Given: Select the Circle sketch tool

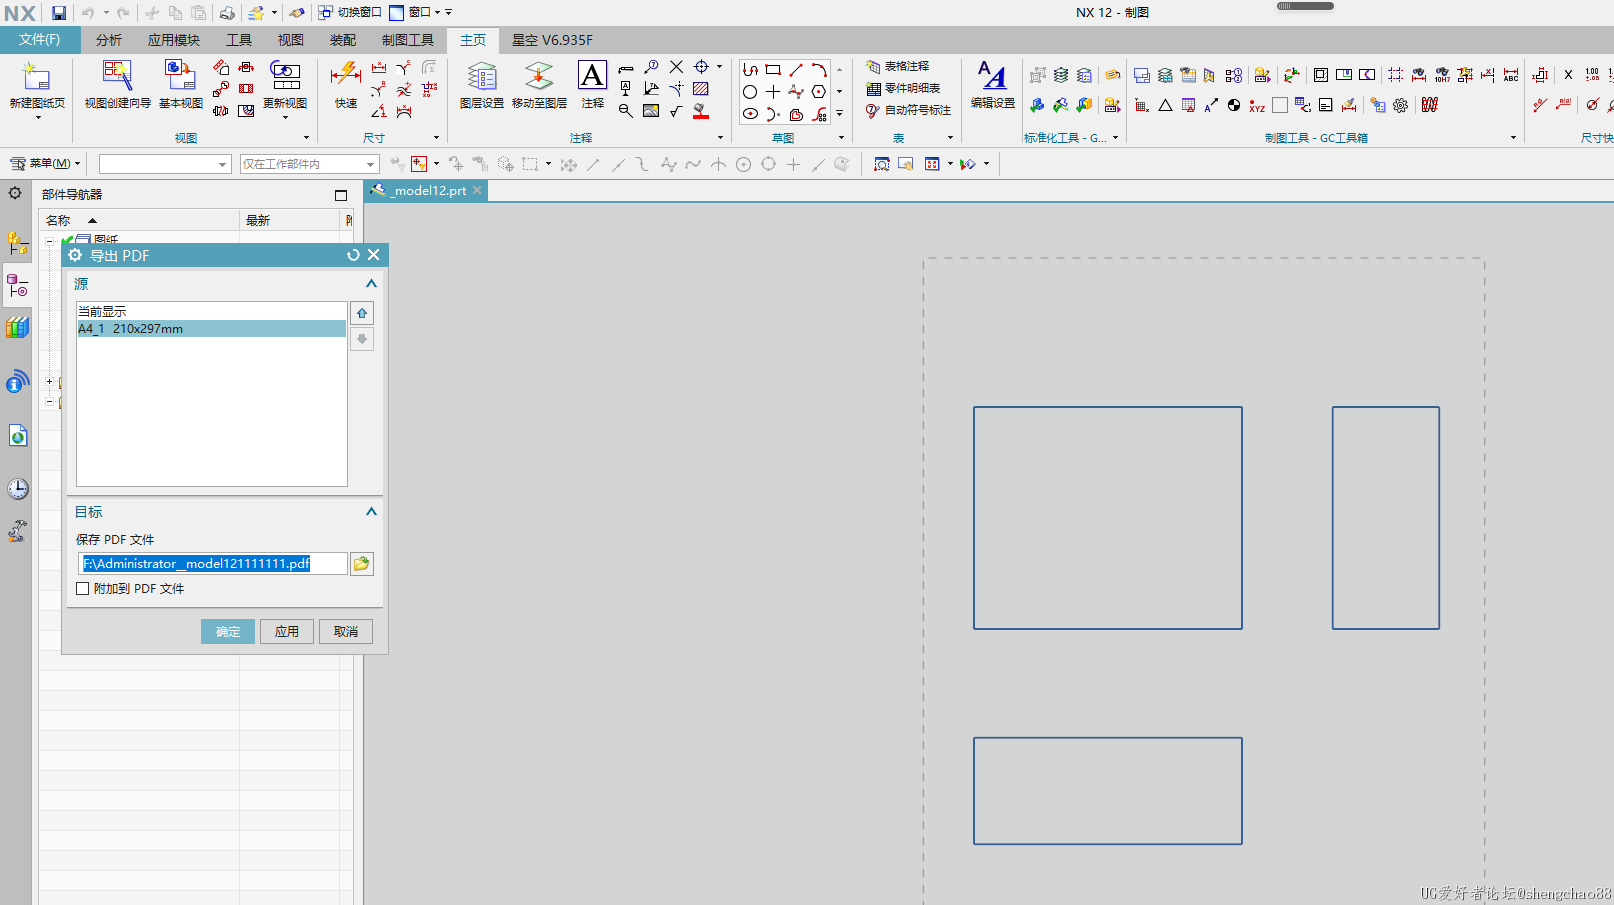Looking at the screenshot, I should 750,91.
